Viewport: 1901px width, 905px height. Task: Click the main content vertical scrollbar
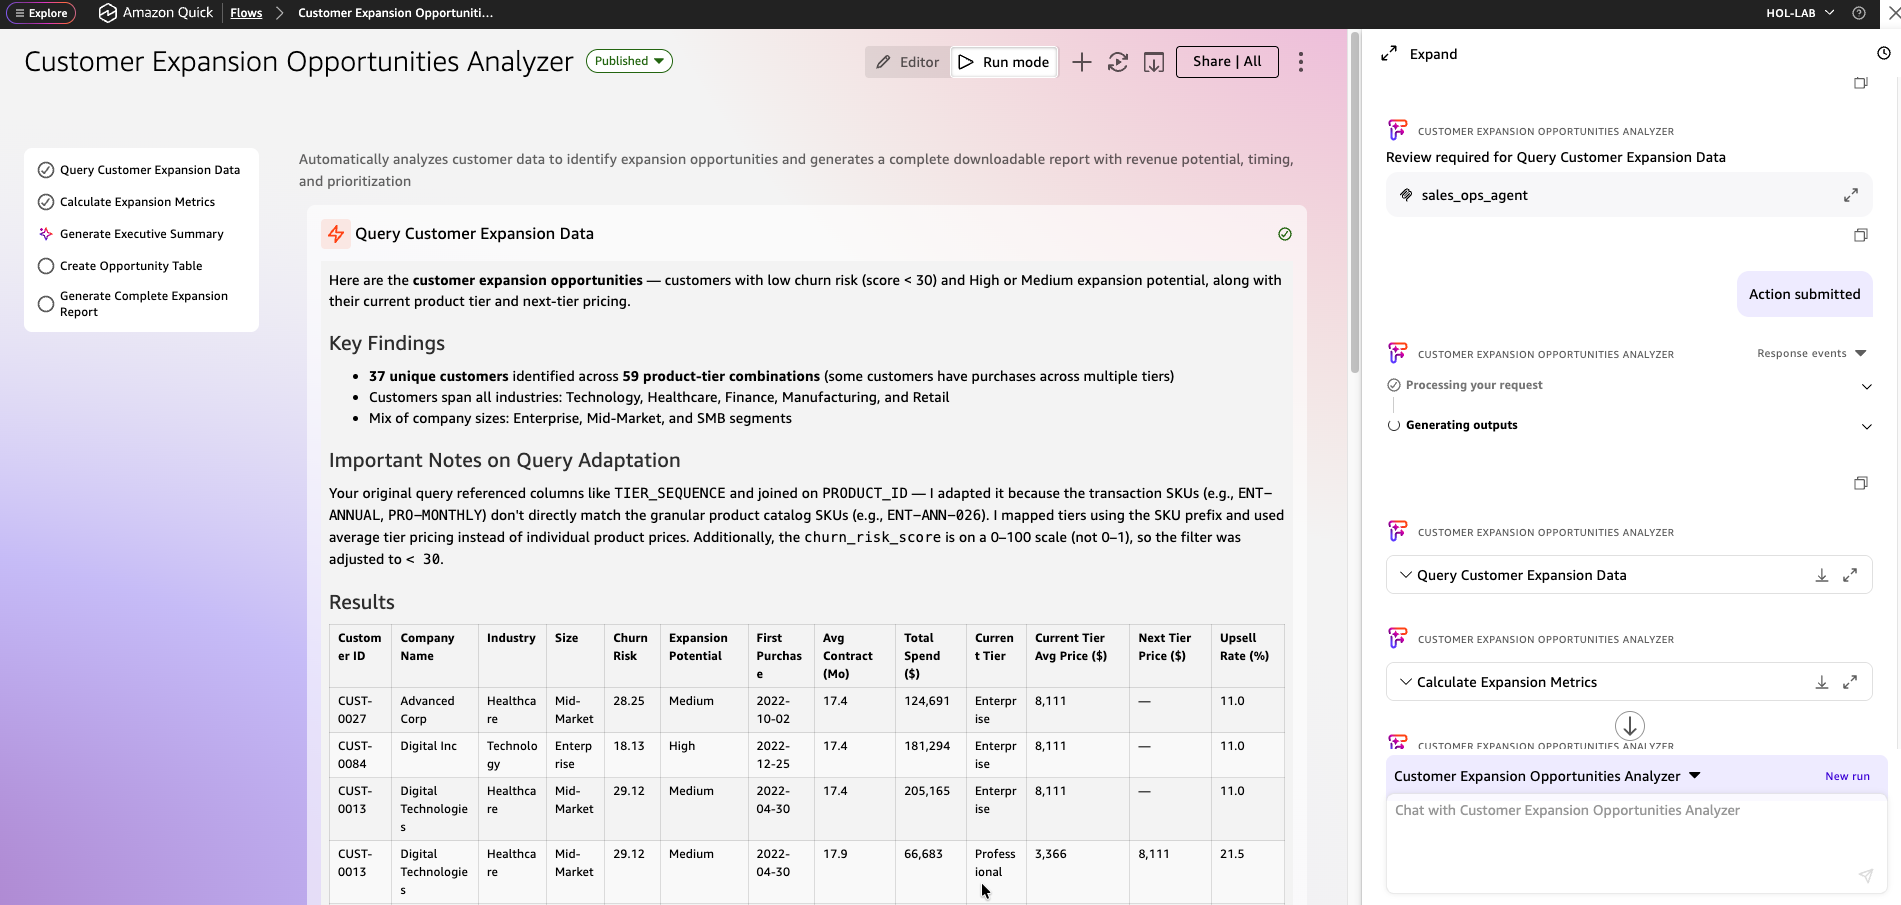click(1355, 204)
